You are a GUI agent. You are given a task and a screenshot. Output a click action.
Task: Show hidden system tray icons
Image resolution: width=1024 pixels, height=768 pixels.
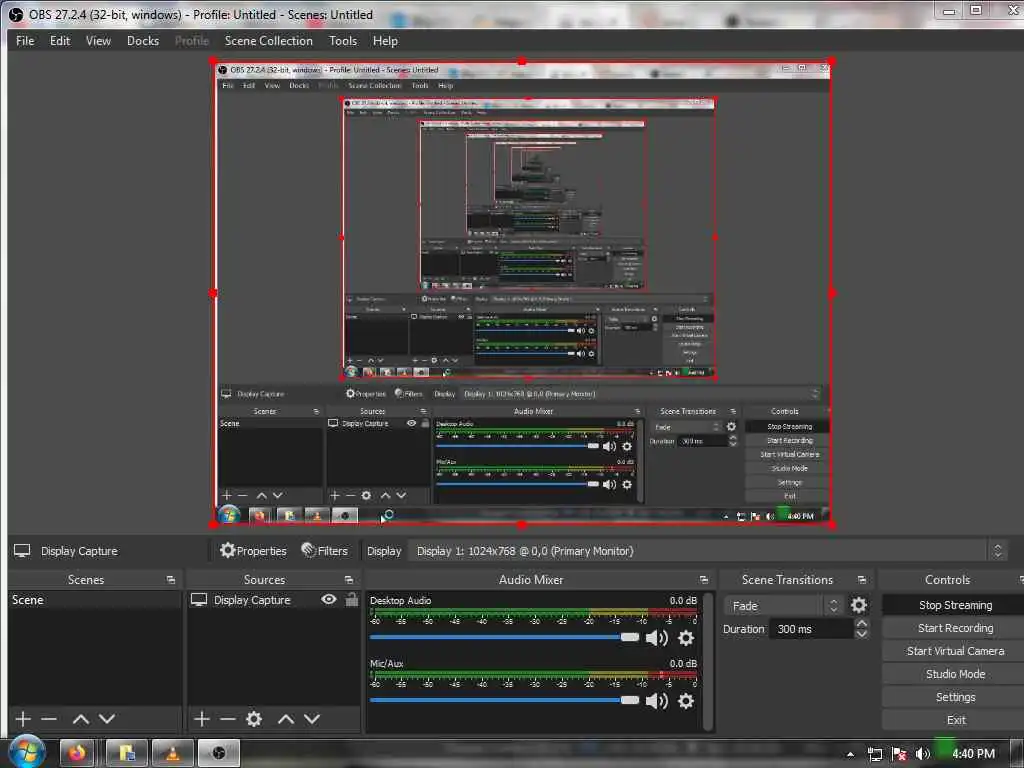pos(850,754)
